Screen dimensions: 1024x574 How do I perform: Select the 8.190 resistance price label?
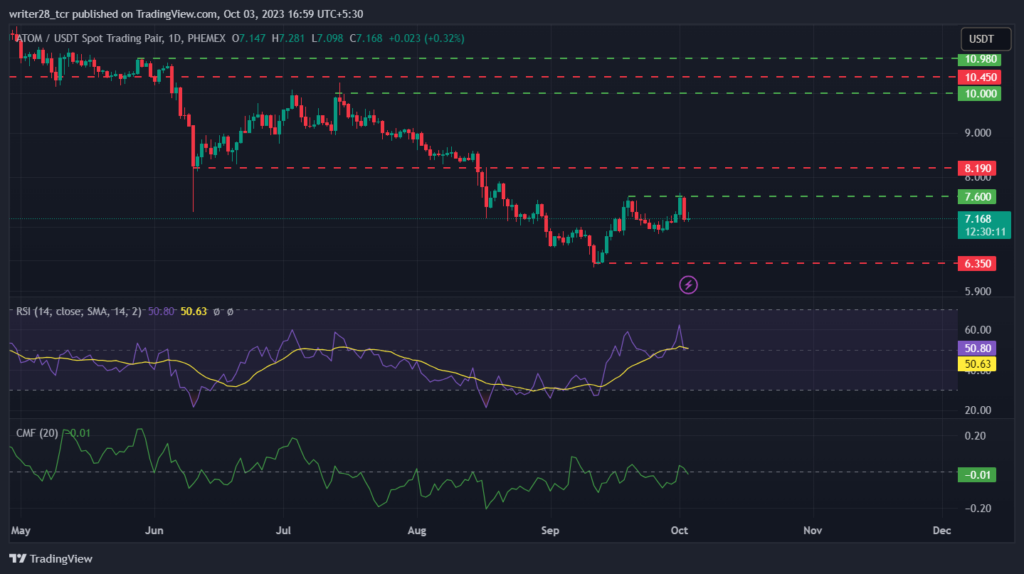(x=977, y=168)
